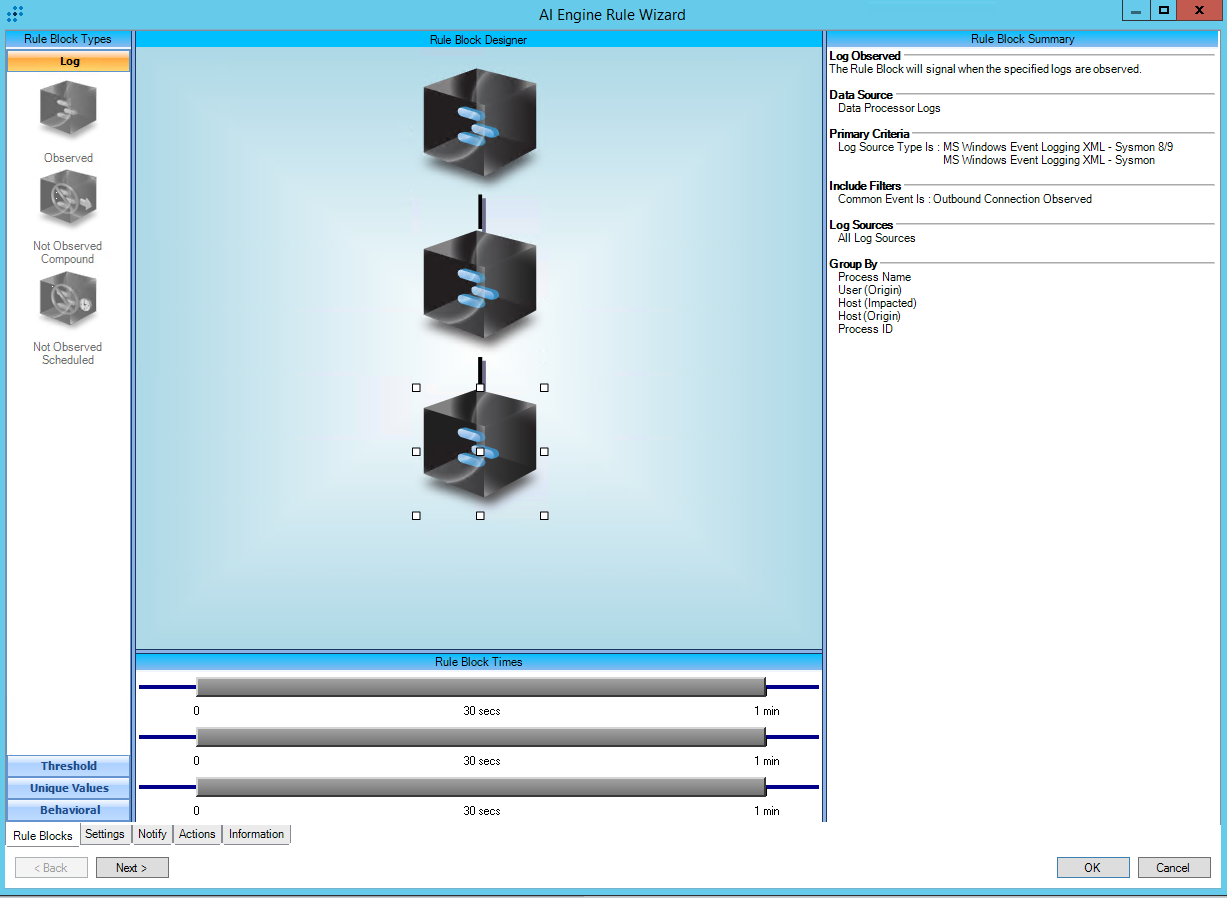Pick the Not Observed Scheduled block icon
1227x898 pixels.
[68, 300]
